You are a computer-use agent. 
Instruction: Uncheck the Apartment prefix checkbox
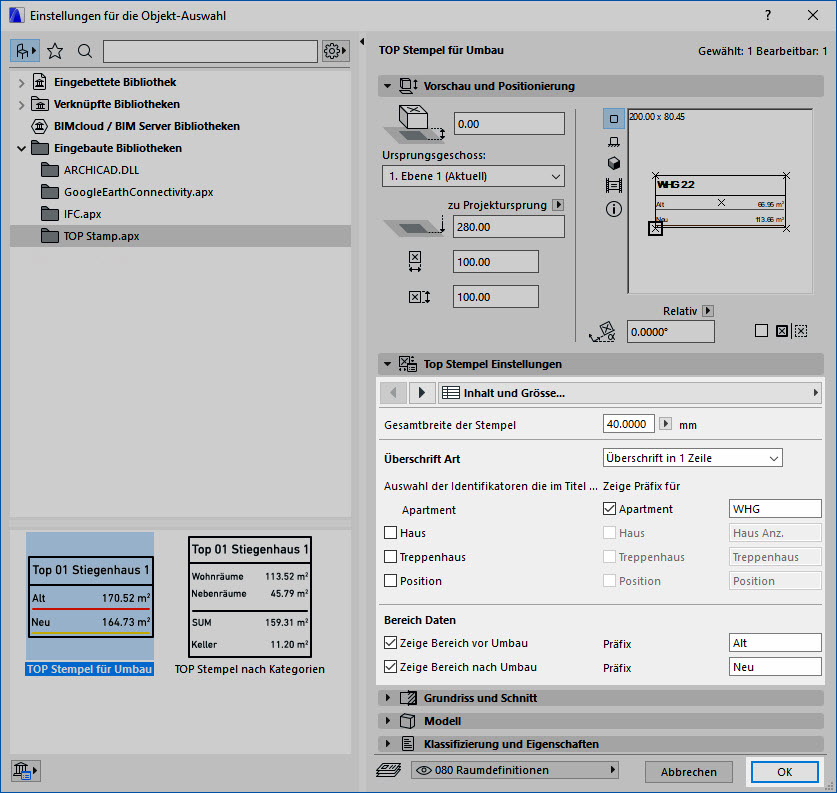click(x=610, y=509)
